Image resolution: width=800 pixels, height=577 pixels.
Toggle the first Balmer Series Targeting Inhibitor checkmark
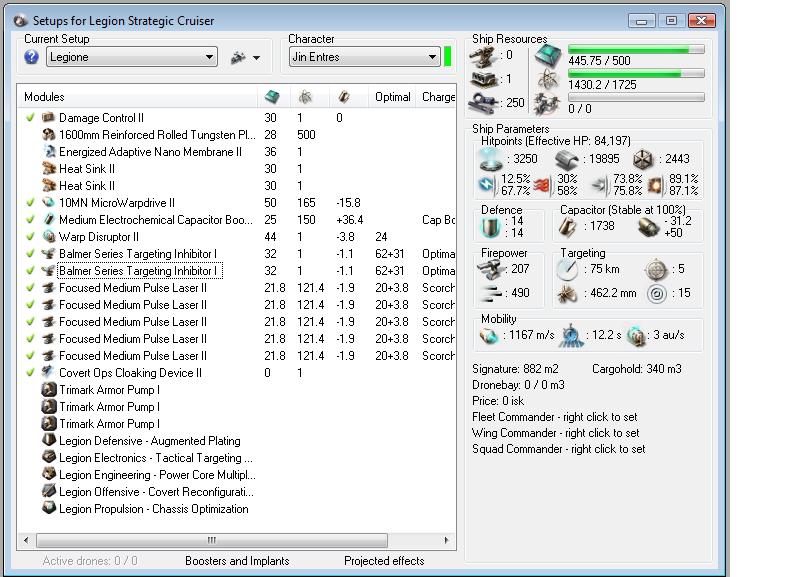(30, 254)
